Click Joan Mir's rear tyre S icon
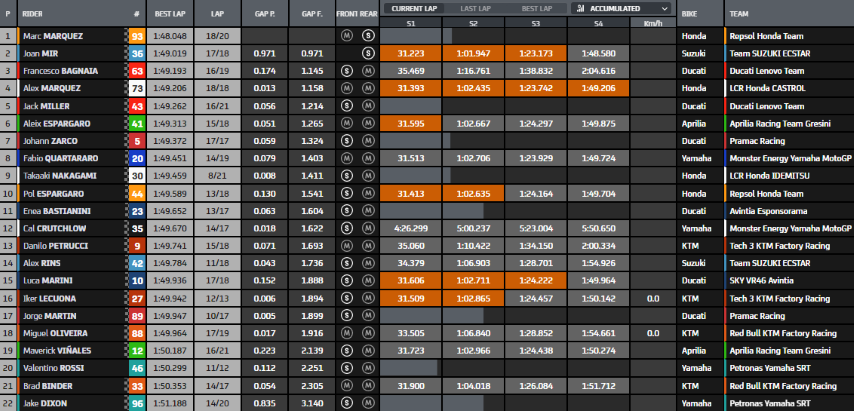 [x=368, y=53]
